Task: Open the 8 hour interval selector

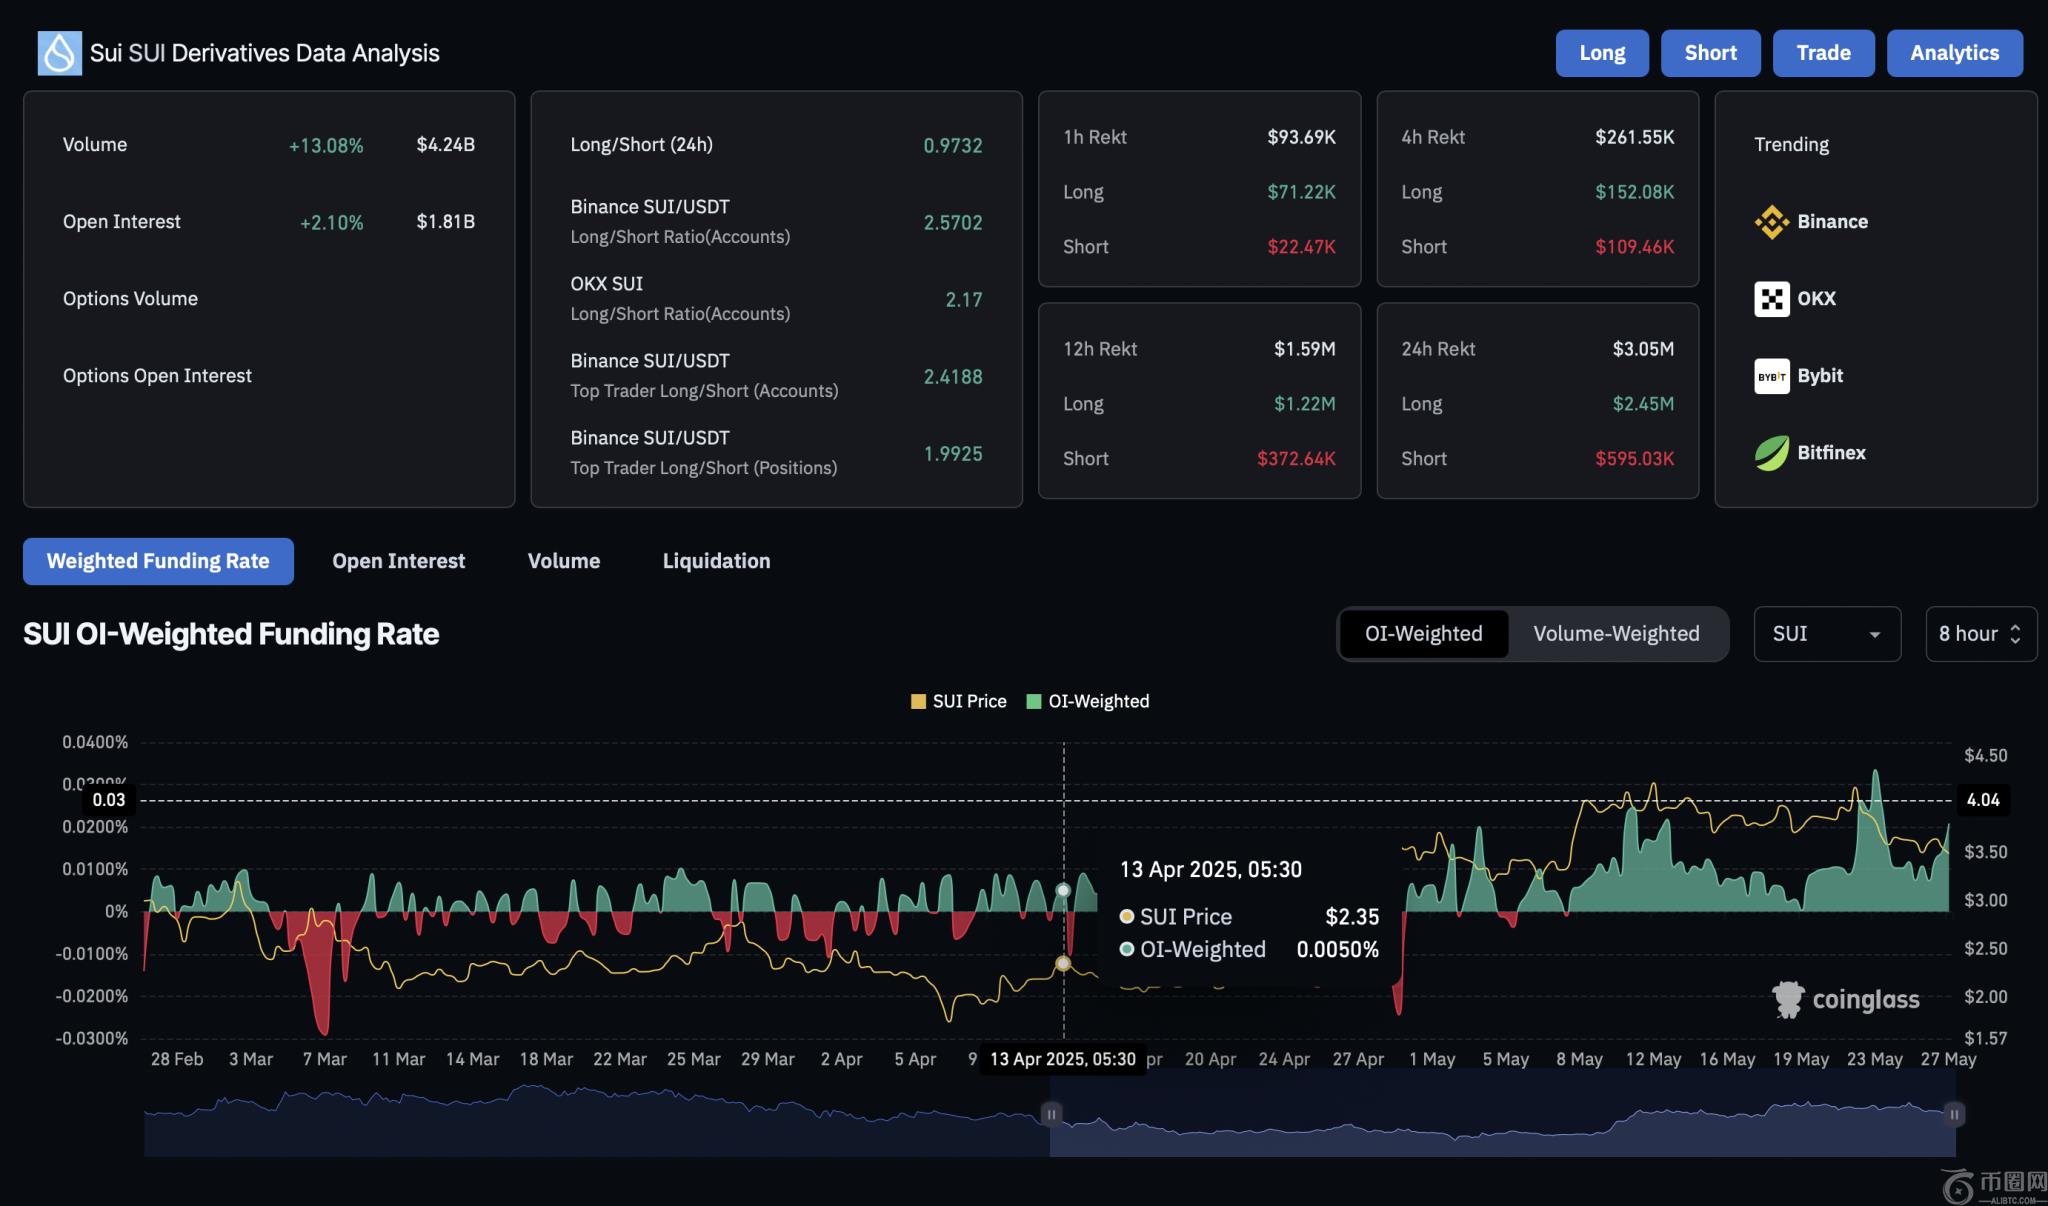Action: (x=1980, y=634)
